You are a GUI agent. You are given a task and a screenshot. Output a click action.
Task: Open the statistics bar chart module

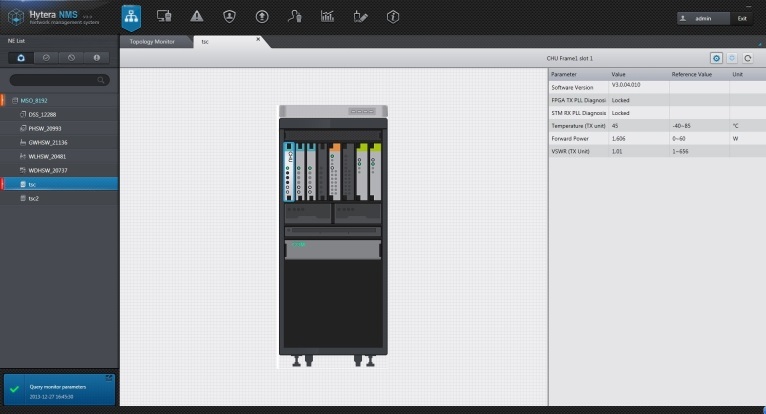click(x=327, y=17)
